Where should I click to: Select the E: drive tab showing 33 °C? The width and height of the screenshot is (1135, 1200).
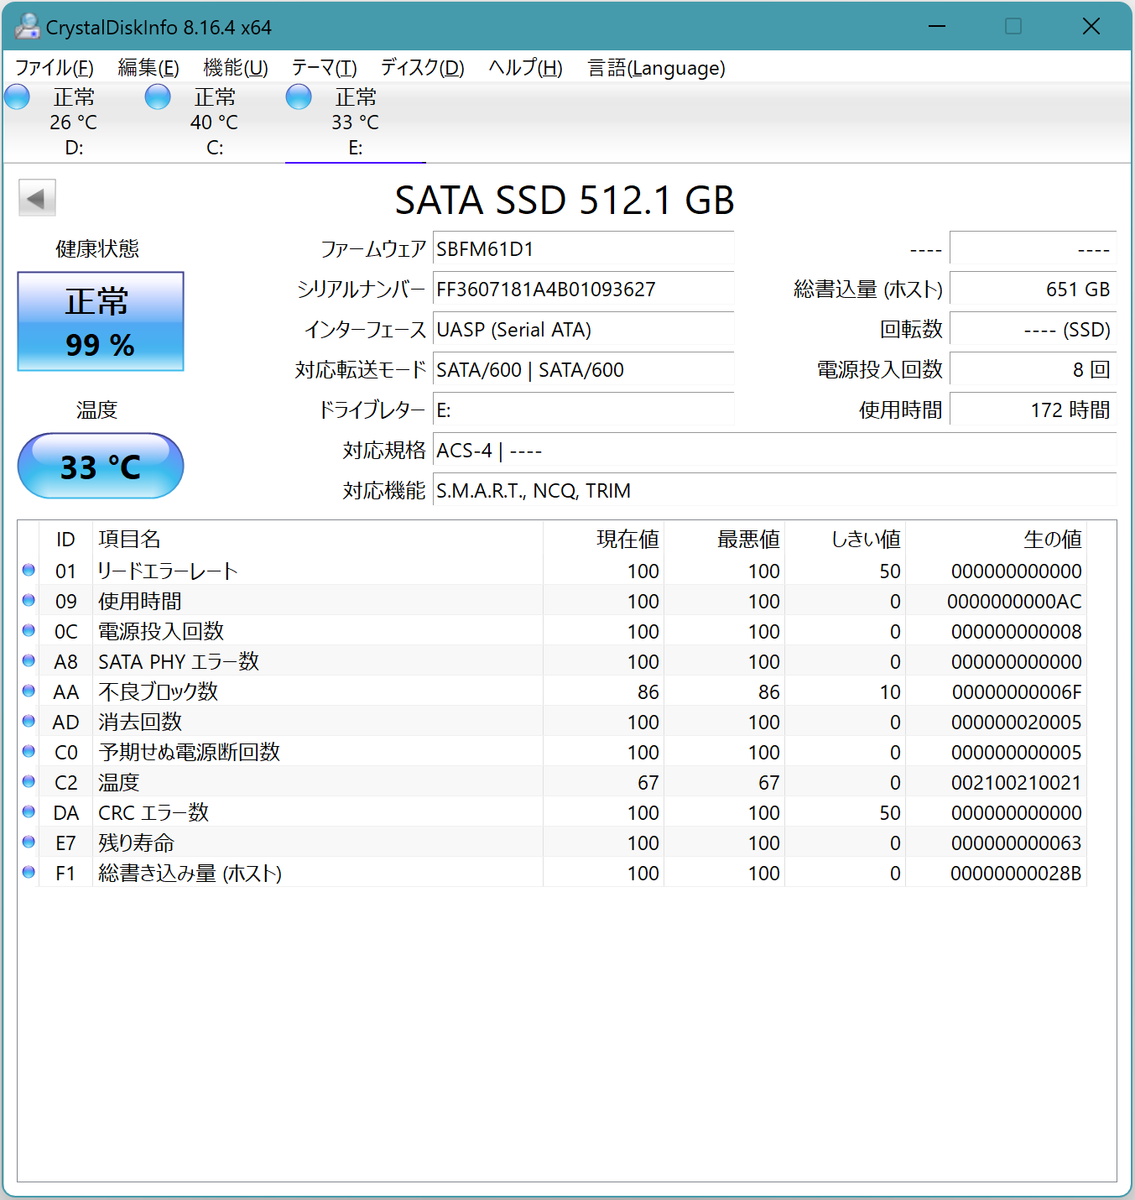pos(356,122)
